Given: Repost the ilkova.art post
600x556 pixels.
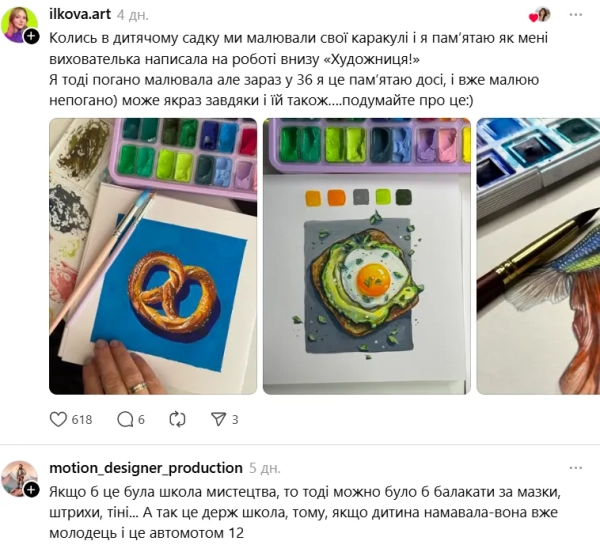Looking at the screenshot, I should click(x=178, y=419).
